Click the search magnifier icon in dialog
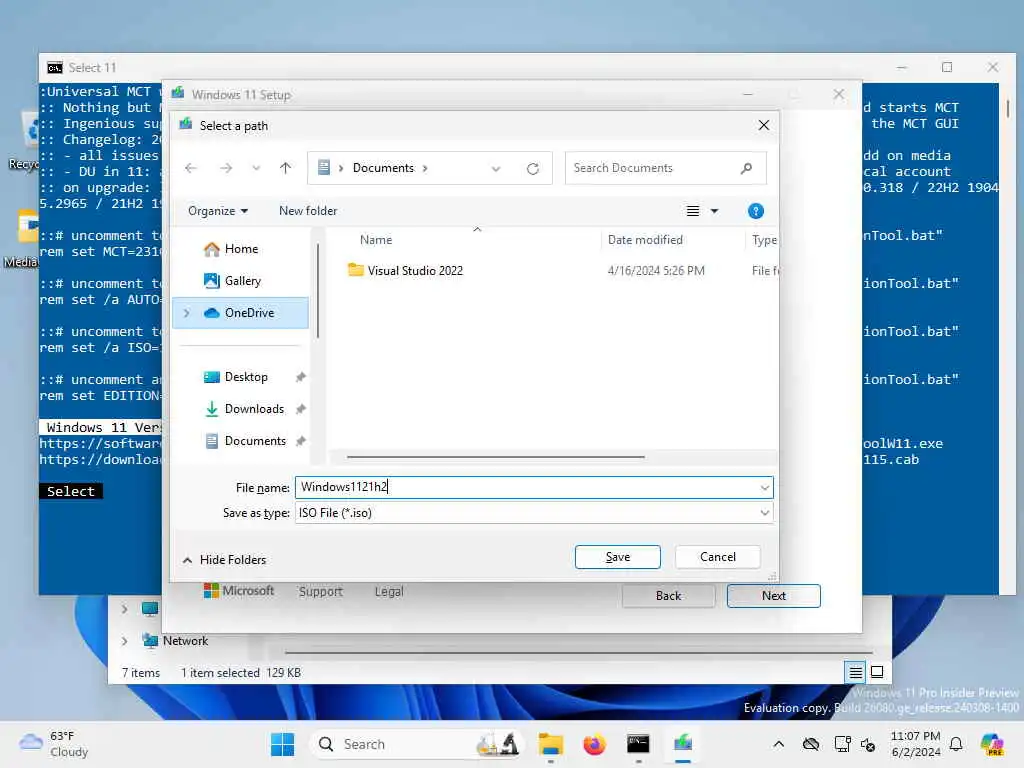This screenshot has width=1024, height=768. point(746,168)
